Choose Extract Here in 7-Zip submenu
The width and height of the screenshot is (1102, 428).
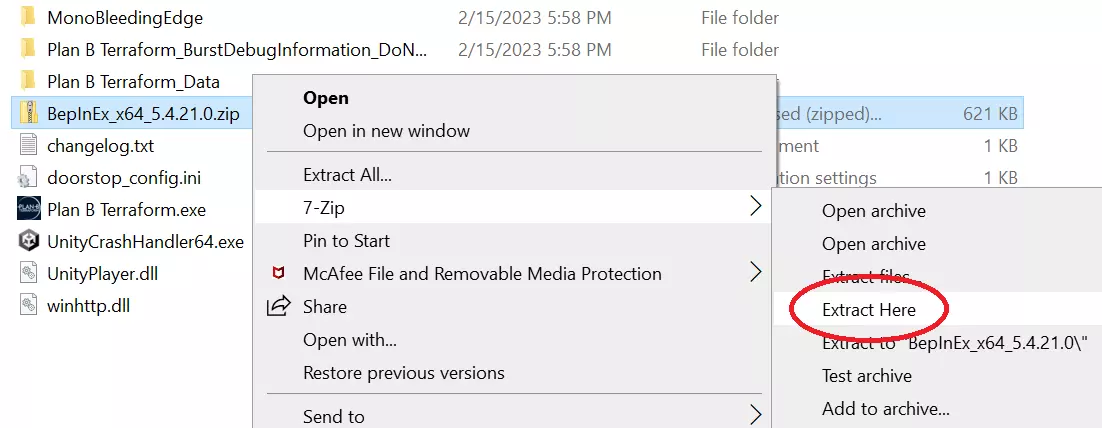coord(868,310)
